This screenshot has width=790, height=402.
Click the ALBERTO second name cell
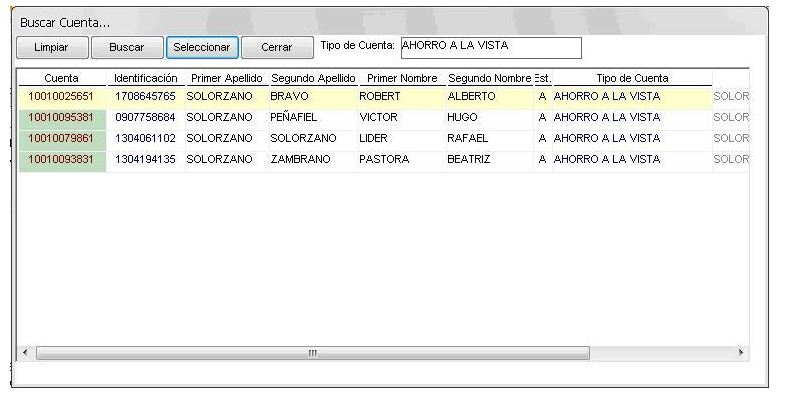coord(490,97)
